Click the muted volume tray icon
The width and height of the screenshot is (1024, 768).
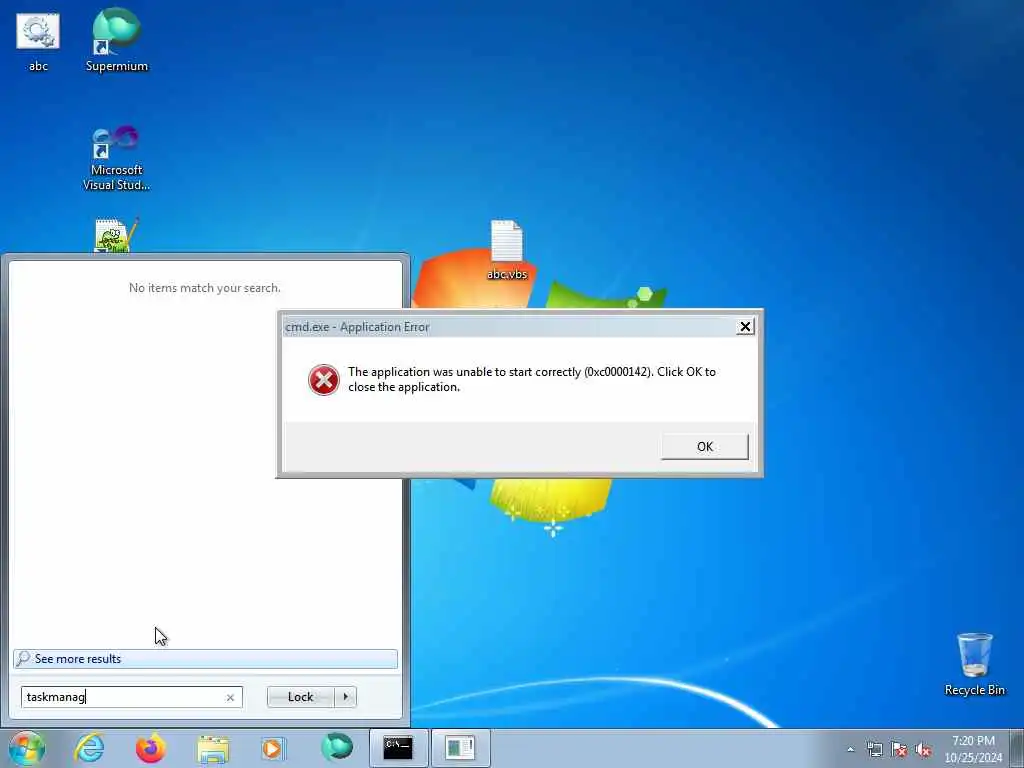[x=923, y=749]
